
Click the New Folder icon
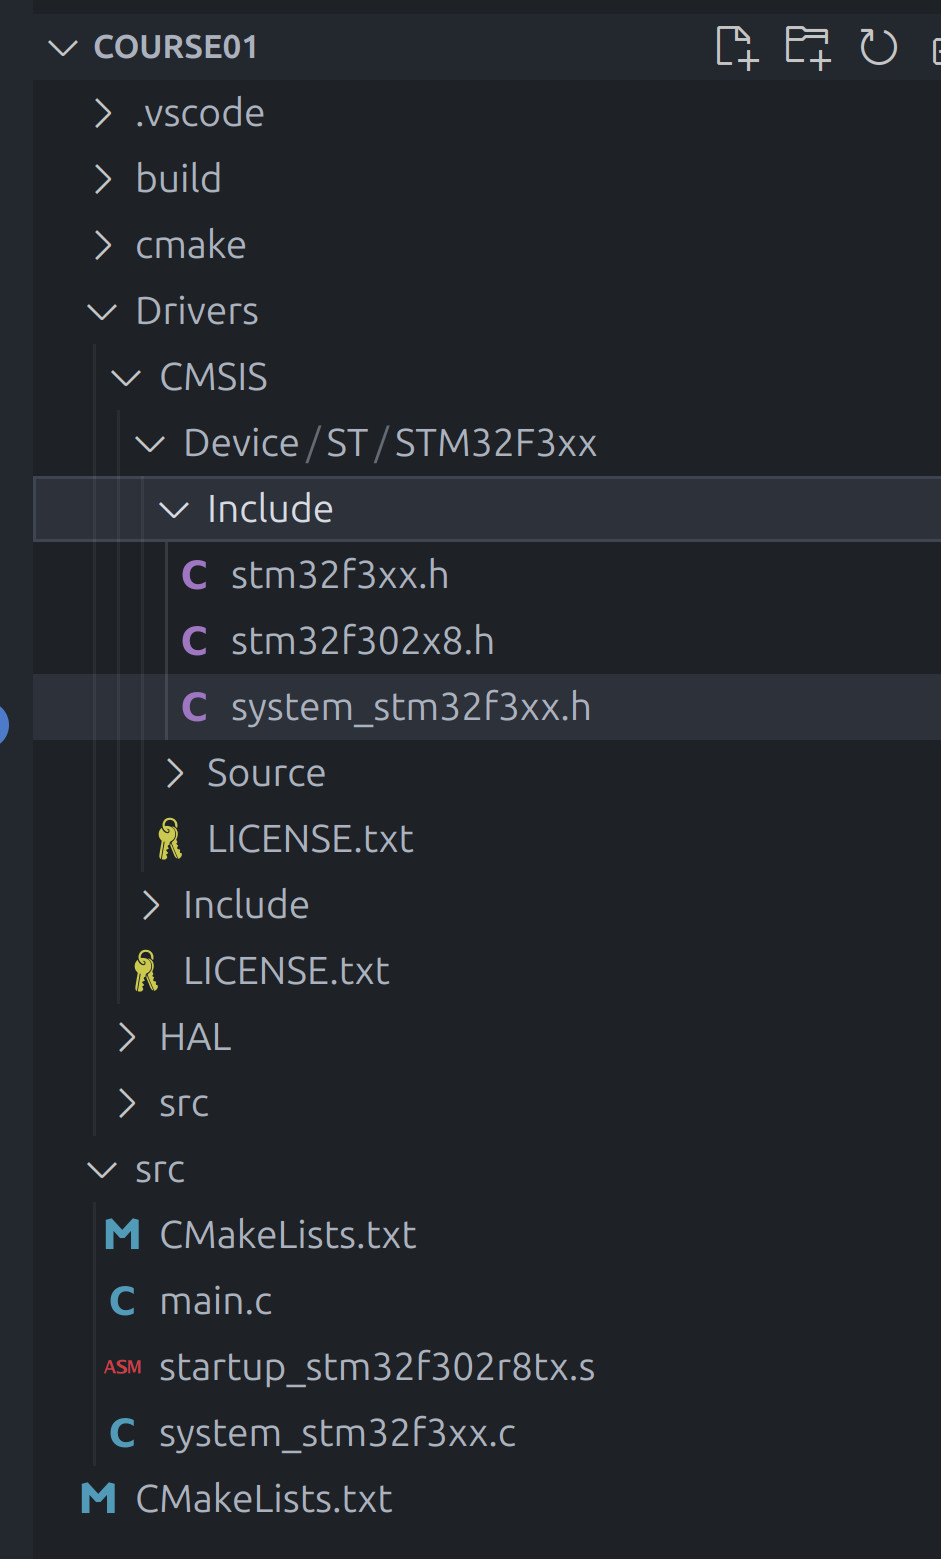pos(808,47)
